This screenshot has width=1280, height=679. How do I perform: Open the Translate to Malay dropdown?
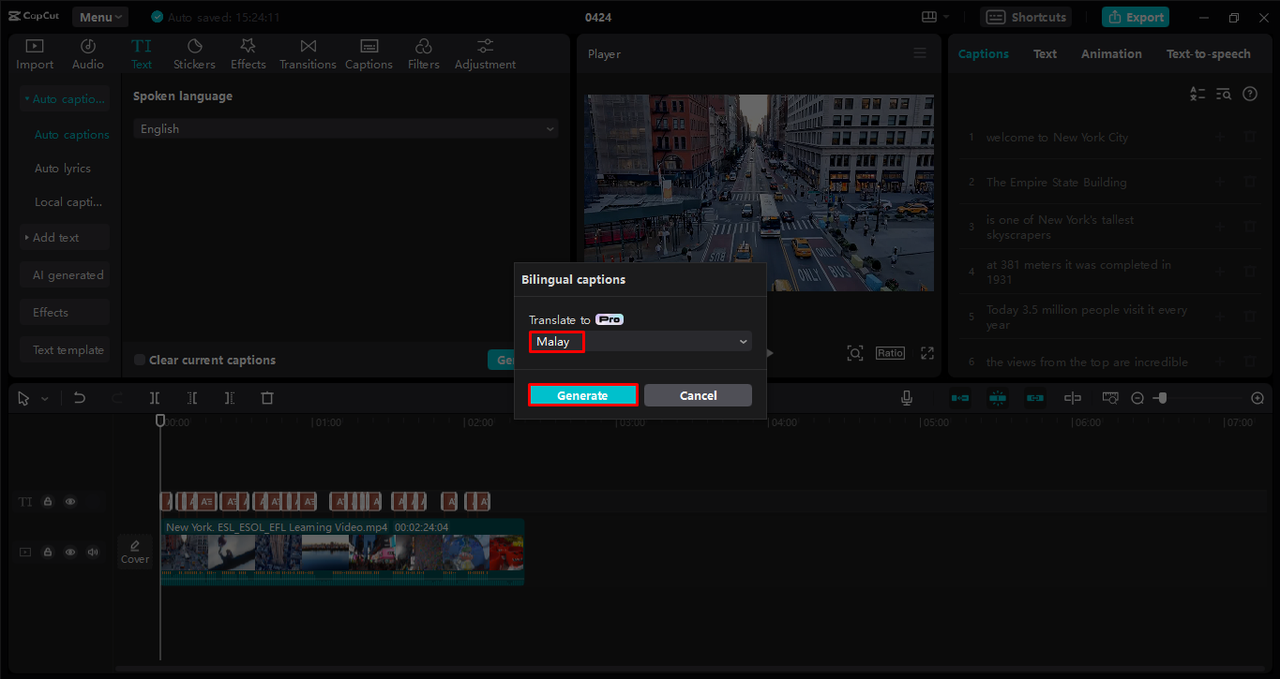(640, 342)
